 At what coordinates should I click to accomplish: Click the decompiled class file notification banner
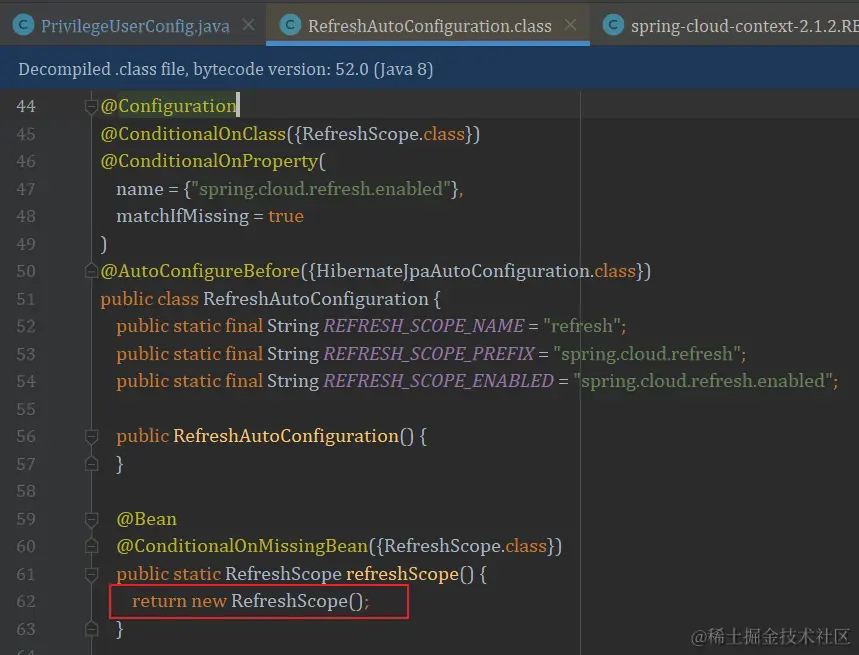point(430,69)
